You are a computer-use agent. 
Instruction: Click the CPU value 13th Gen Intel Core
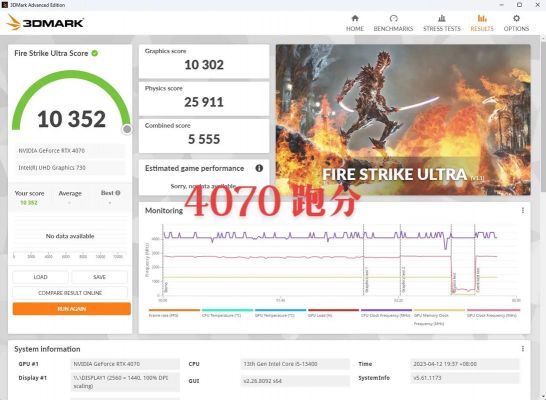click(x=295, y=364)
